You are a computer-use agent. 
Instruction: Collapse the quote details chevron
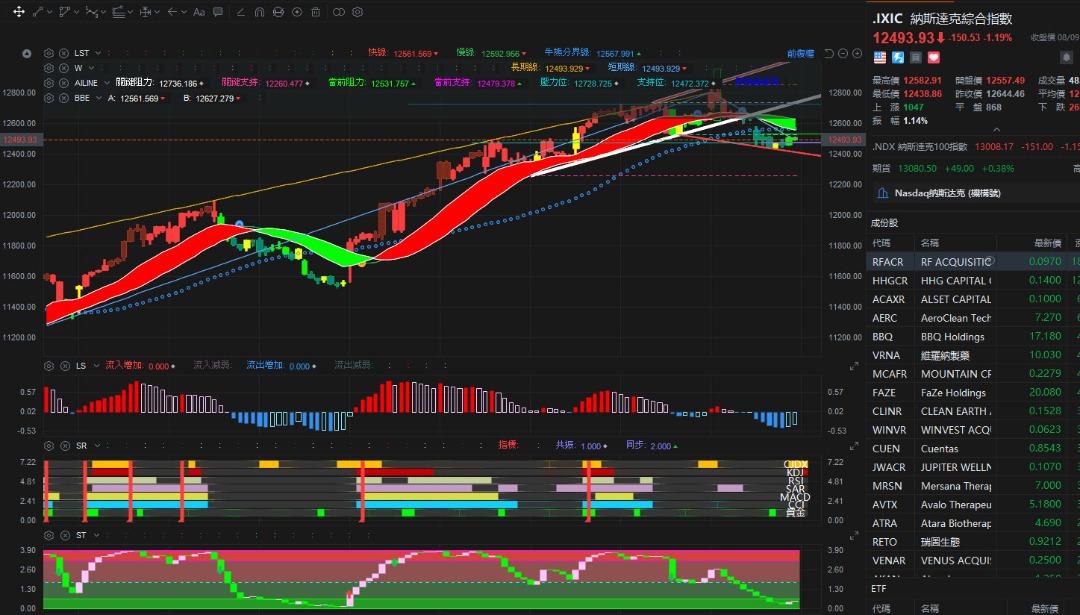point(996,130)
